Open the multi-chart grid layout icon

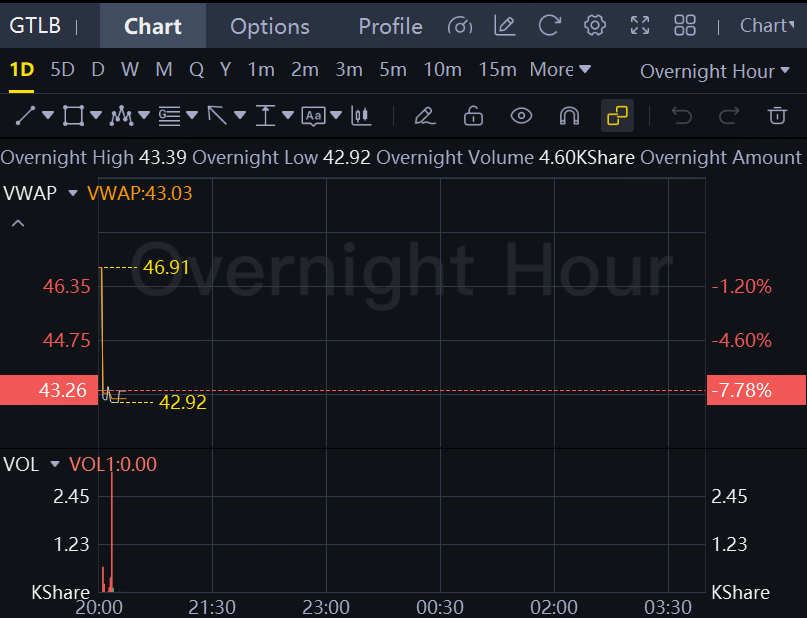(685, 26)
